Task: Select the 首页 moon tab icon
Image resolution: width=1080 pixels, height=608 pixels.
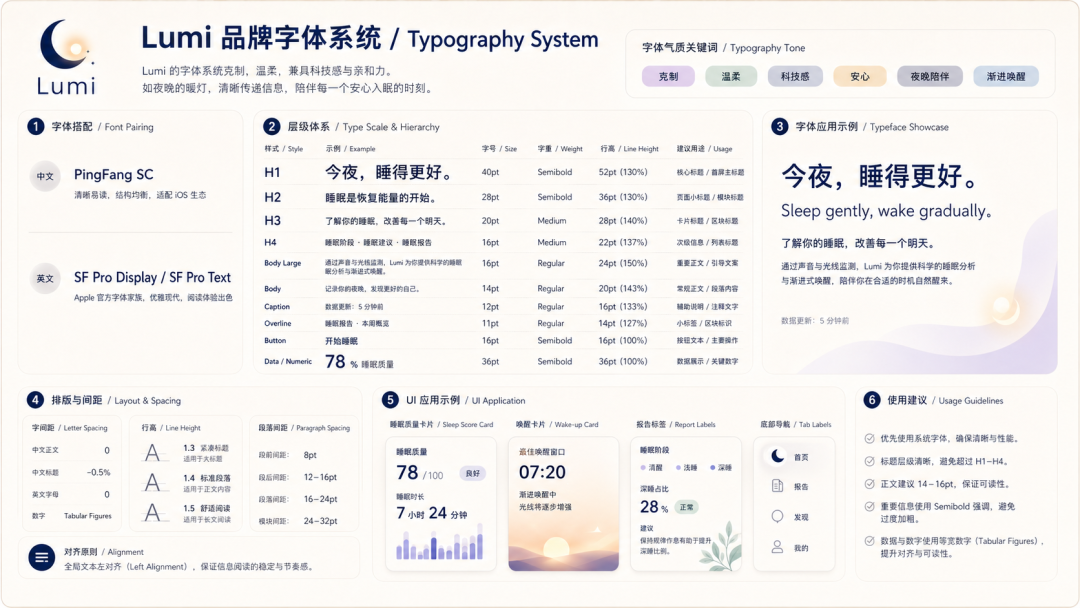Action: [x=778, y=456]
